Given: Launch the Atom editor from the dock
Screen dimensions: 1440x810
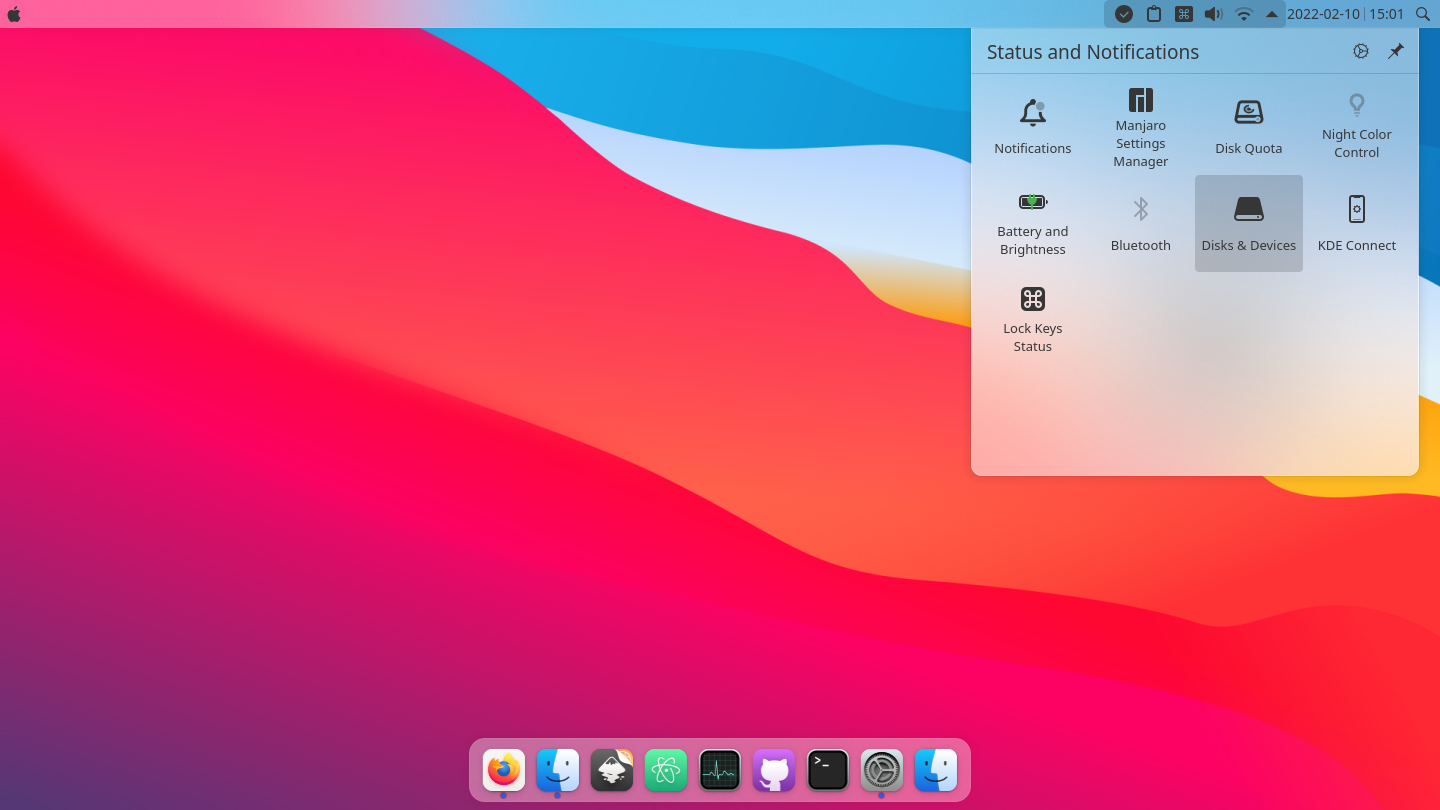Looking at the screenshot, I should click(666, 770).
